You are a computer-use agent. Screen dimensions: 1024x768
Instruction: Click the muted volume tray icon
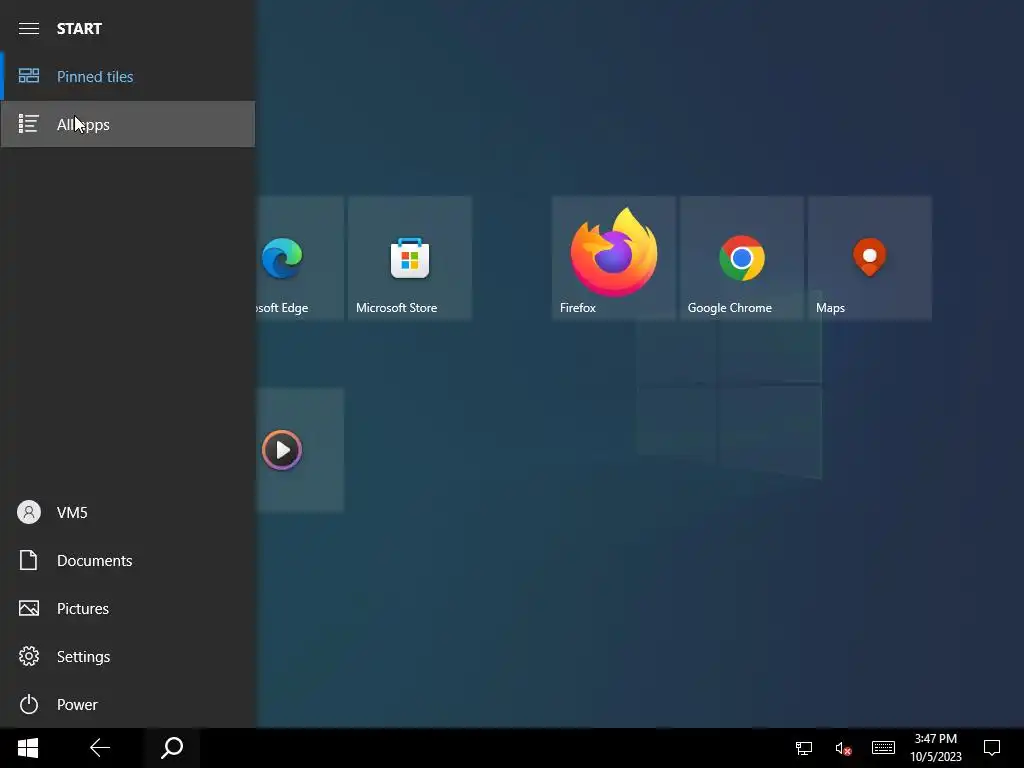(x=843, y=748)
